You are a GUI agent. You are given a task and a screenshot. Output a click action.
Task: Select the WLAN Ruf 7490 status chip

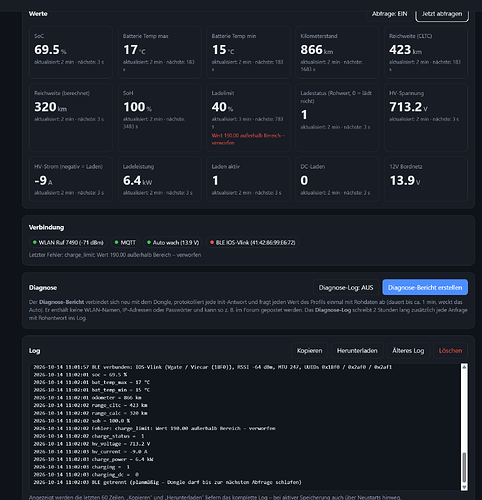click(x=68, y=243)
